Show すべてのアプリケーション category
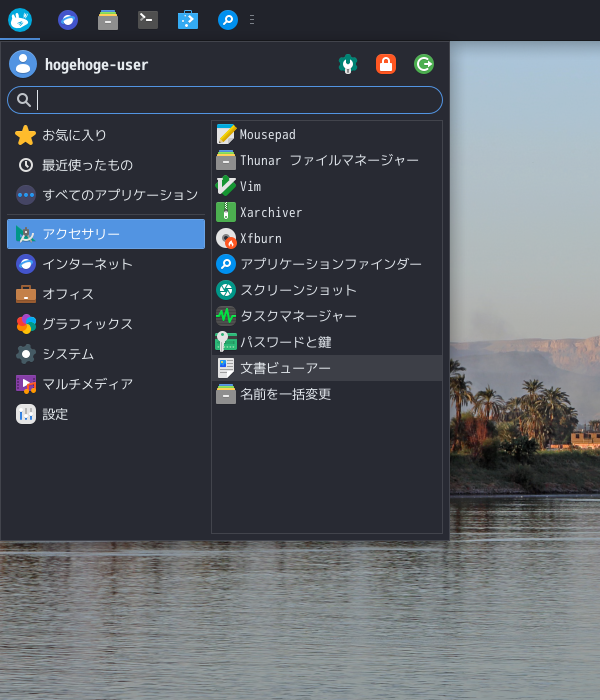The height and width of the screenshot is (700, 600). (x=106, y=195)
